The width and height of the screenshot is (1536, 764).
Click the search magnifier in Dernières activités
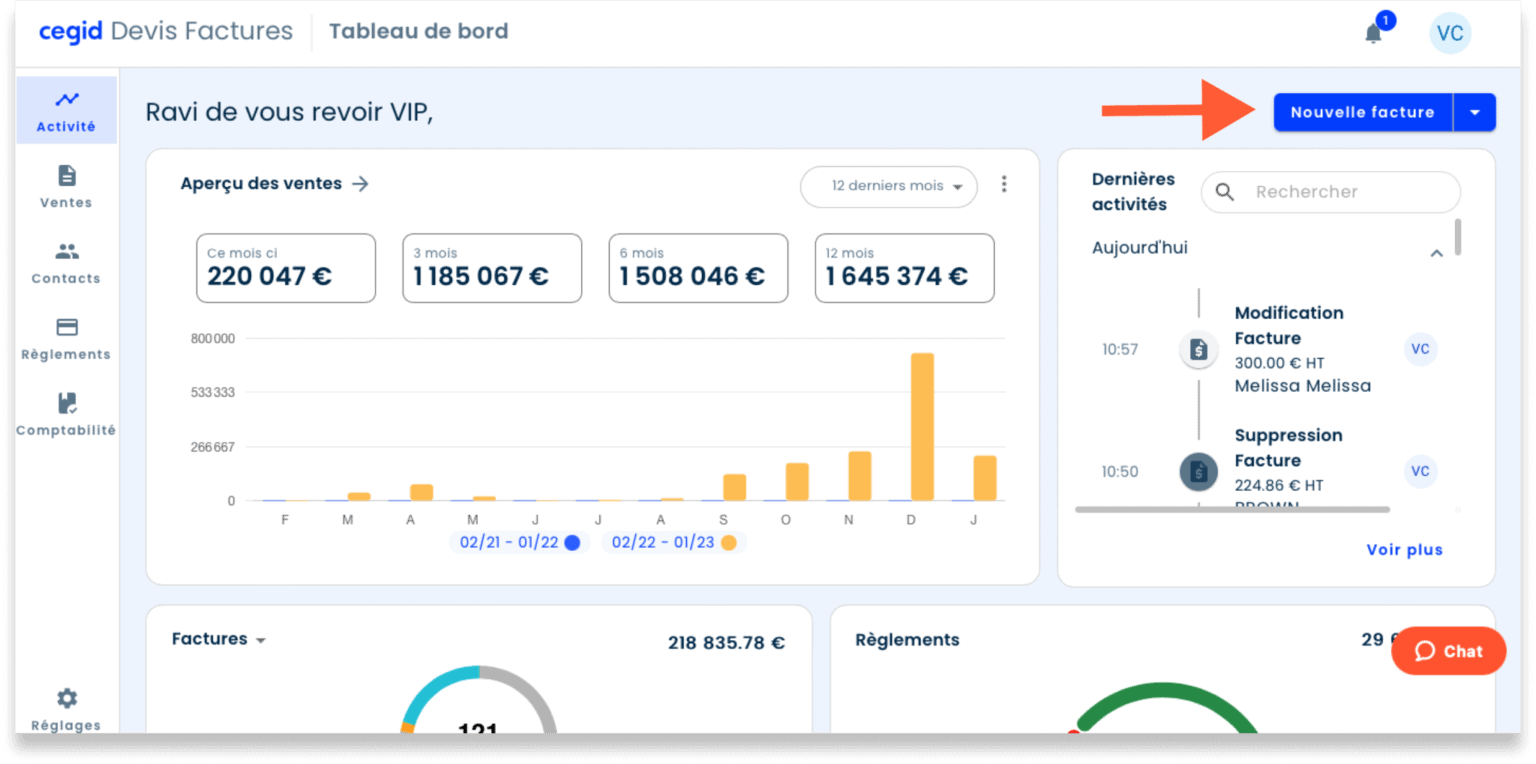tap(1225, 192)
